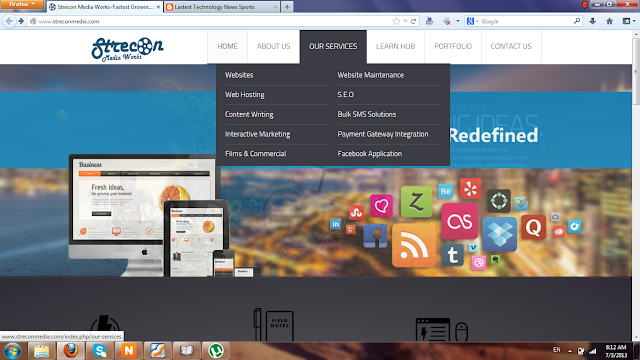Viewport: 640px width, 360px height.
Task: Close the Strecon Media Works tab
Action: pos(158,7)
